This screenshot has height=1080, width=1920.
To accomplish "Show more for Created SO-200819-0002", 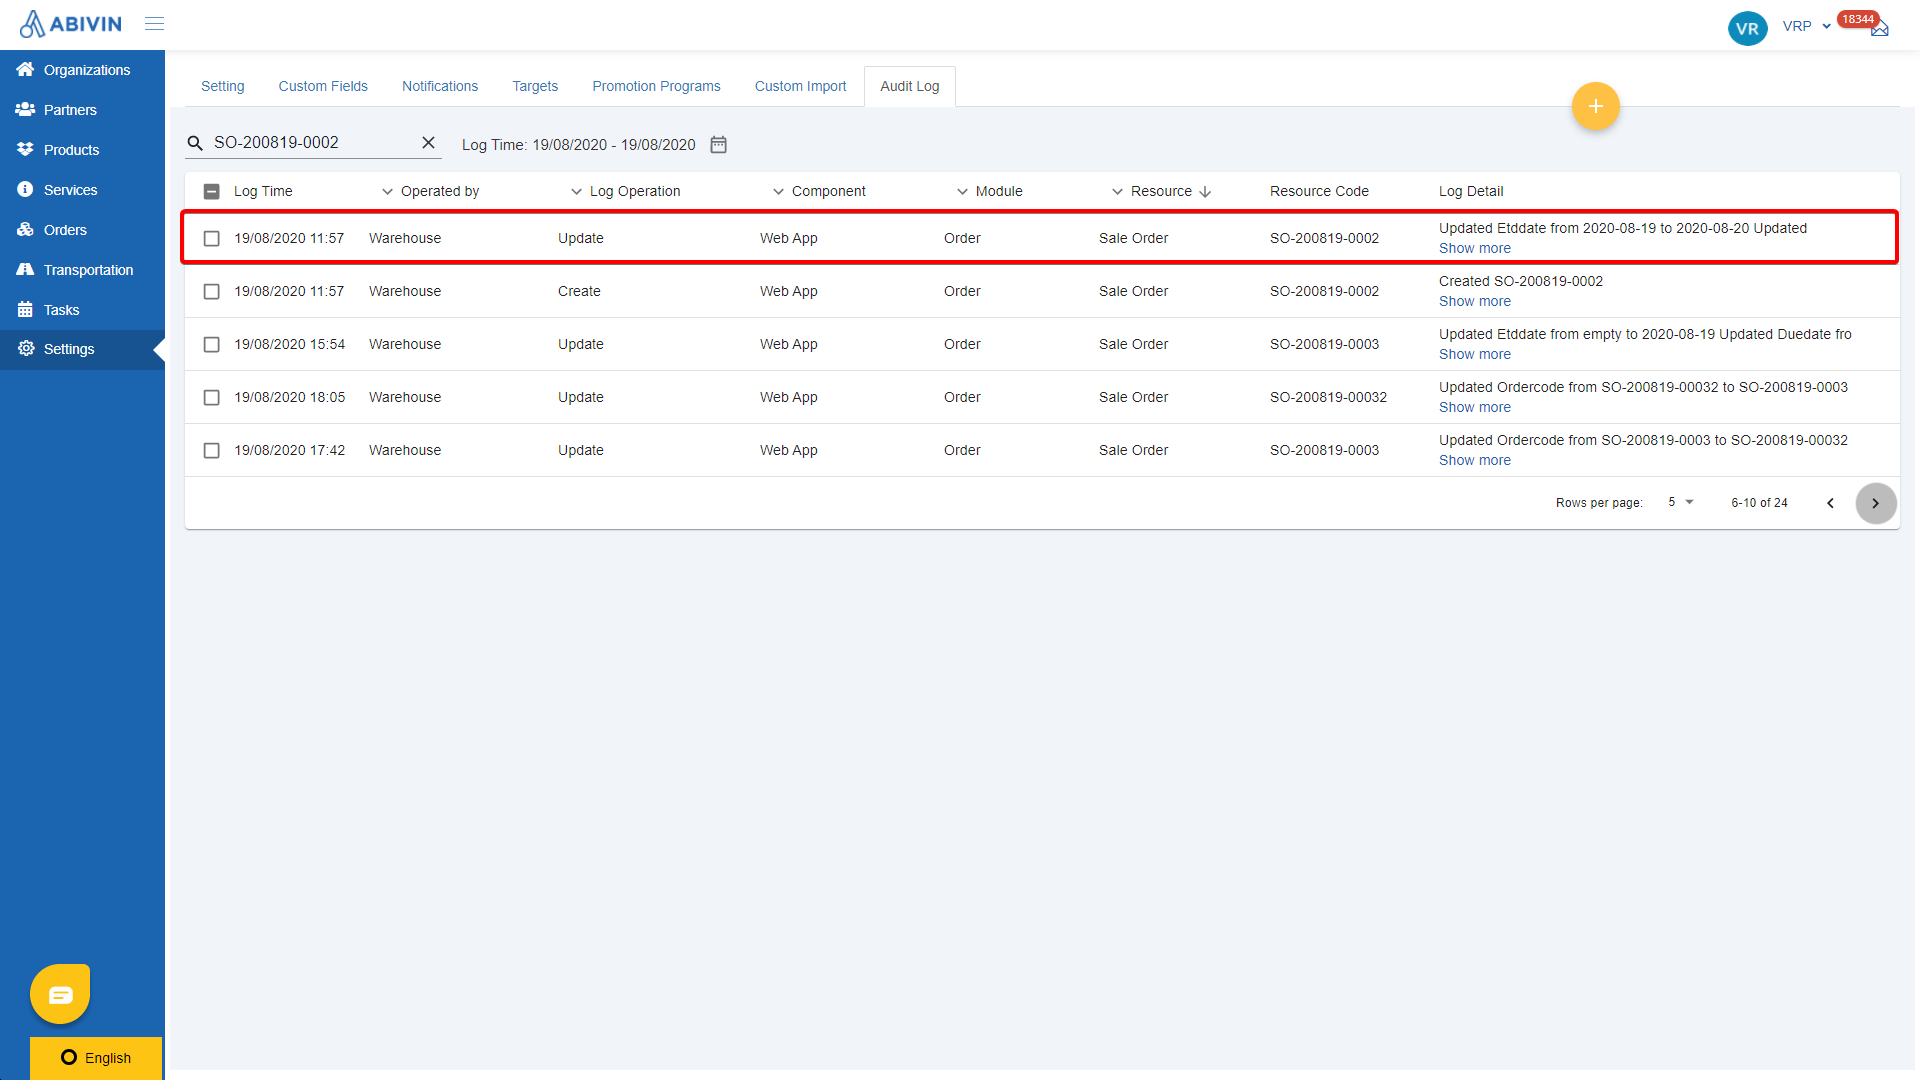I will point(1474,302).
